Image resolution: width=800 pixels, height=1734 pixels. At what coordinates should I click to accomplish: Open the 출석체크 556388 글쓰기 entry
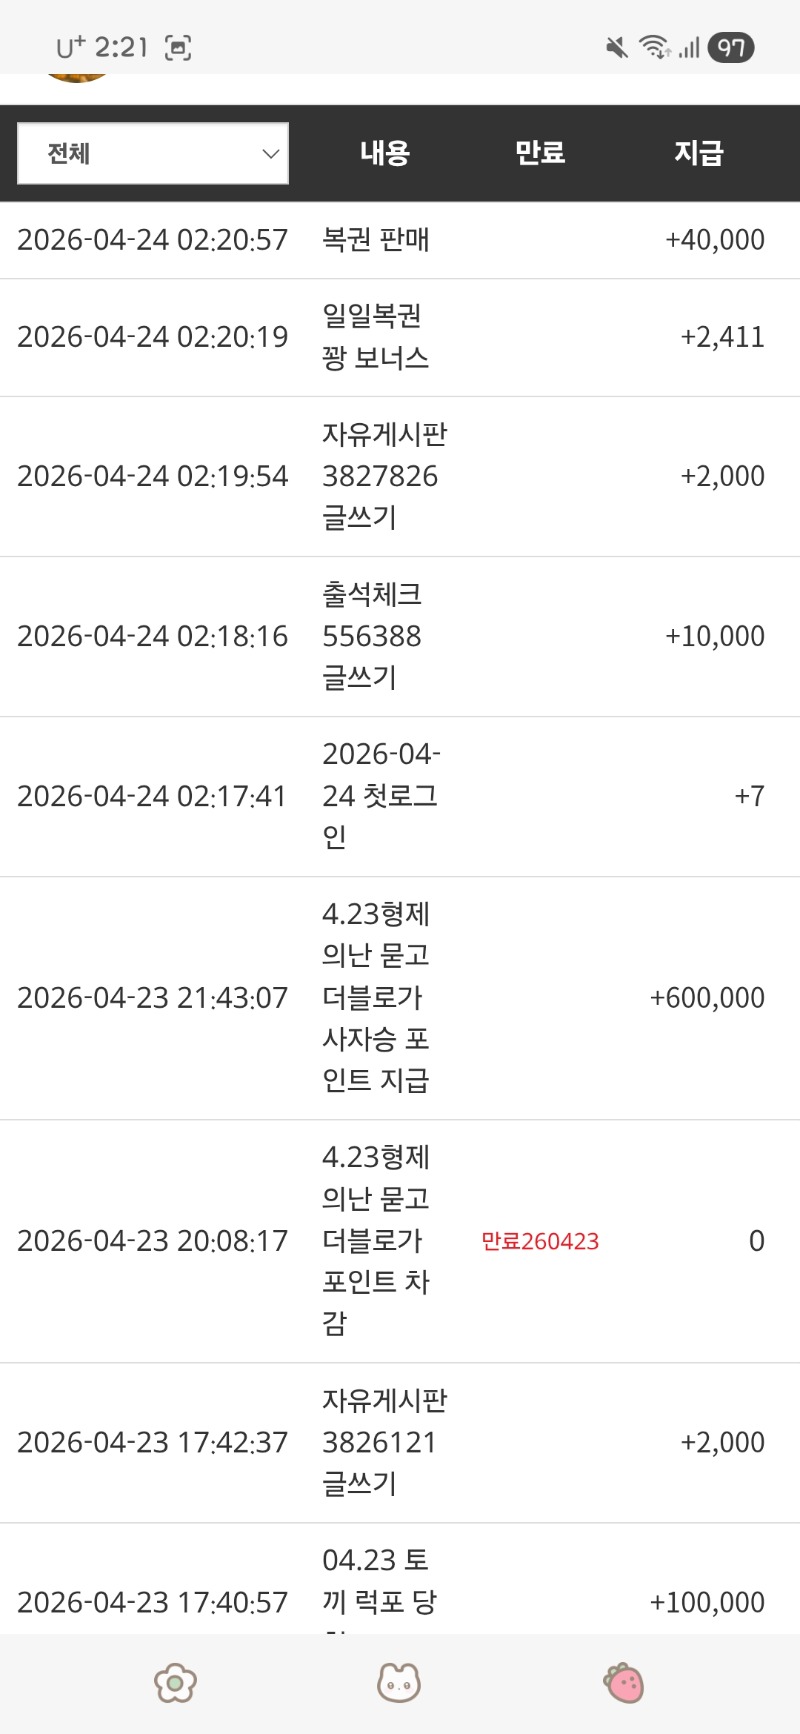click(372, 636)
